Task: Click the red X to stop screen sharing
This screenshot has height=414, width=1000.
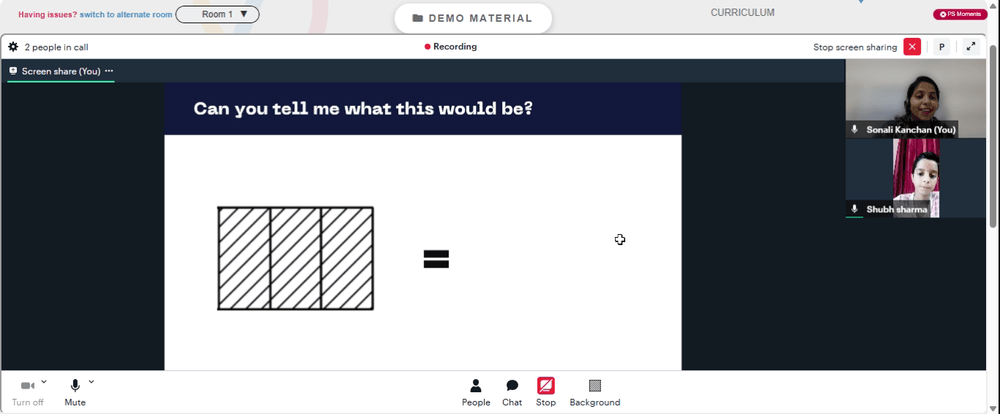Action: click(x=912, y=47)
